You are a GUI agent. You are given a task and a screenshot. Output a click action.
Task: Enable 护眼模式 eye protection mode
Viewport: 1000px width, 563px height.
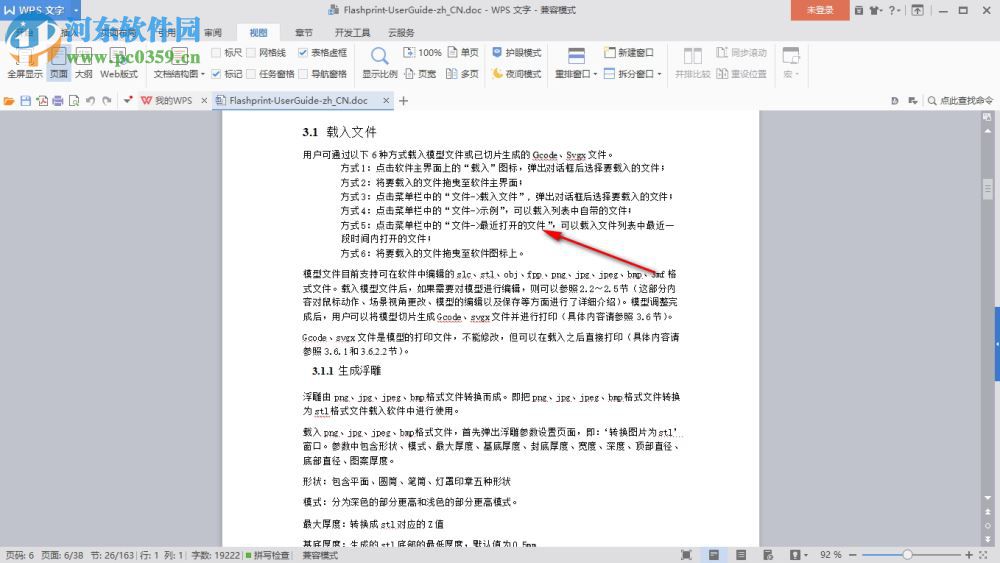(x=517, y=52)
